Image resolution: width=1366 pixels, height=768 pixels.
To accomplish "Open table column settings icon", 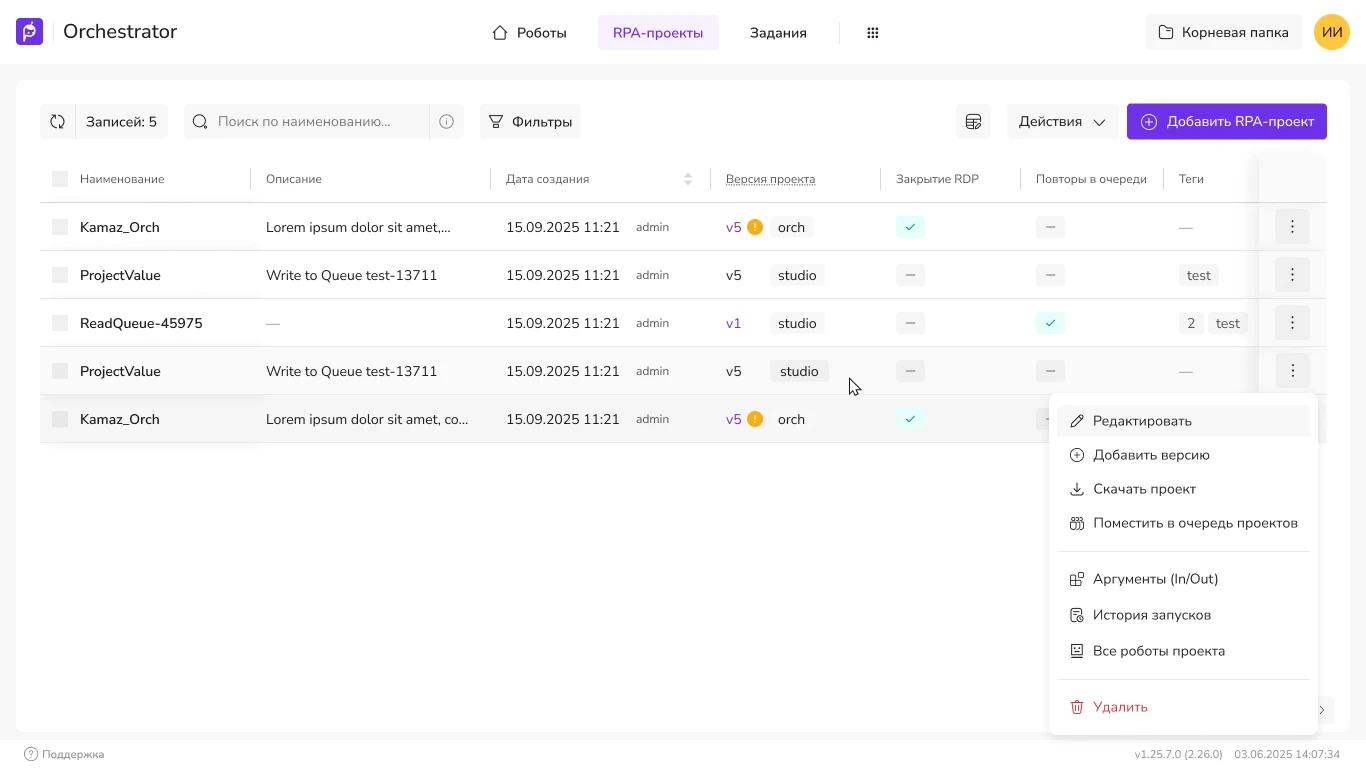I will (973, 122).
